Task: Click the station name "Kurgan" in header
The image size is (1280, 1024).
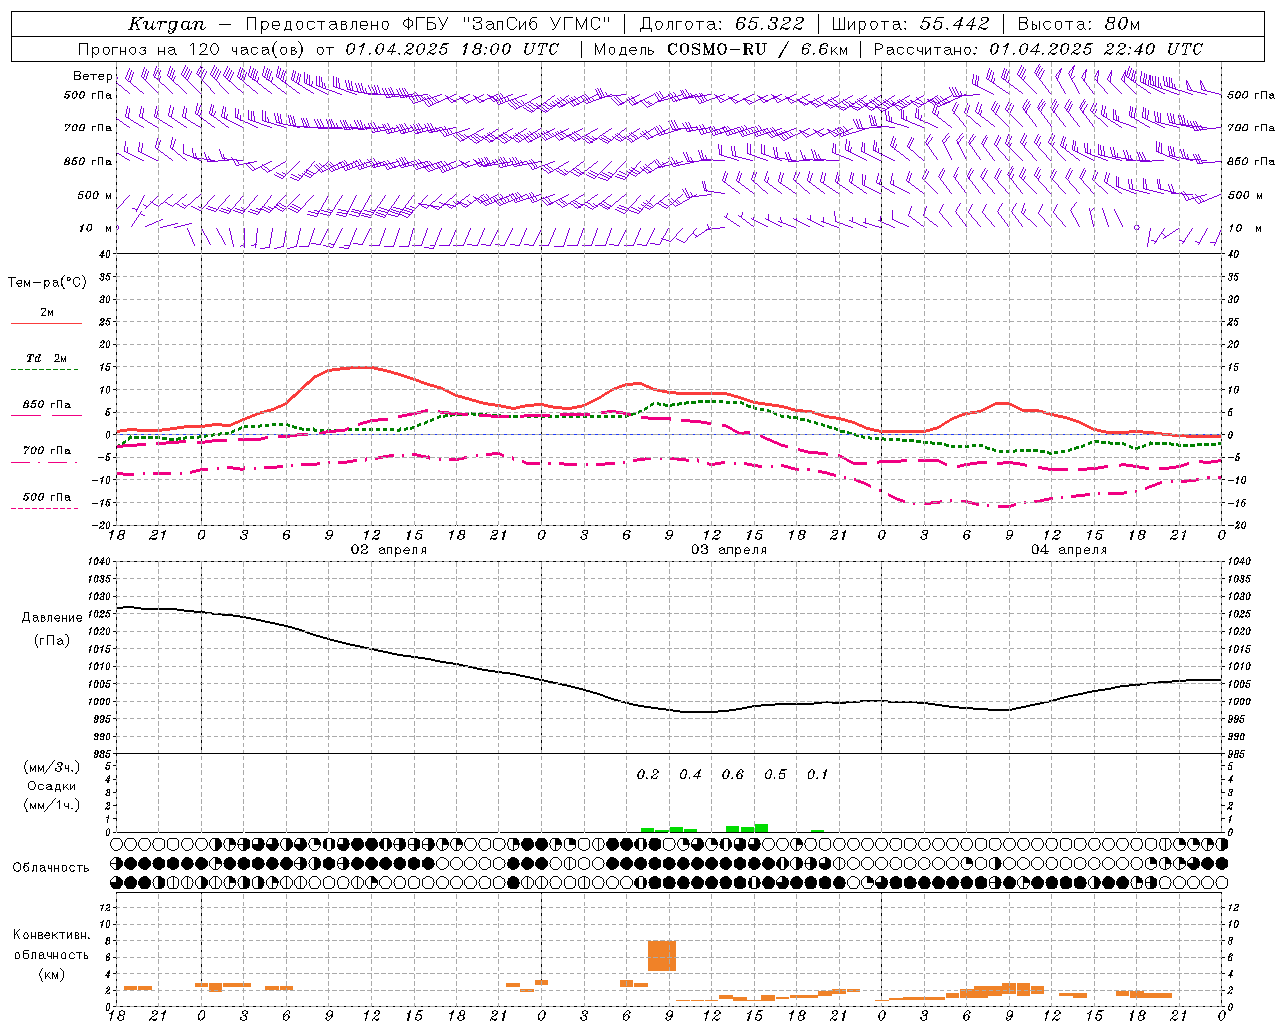Action: [x=167, y=24]
